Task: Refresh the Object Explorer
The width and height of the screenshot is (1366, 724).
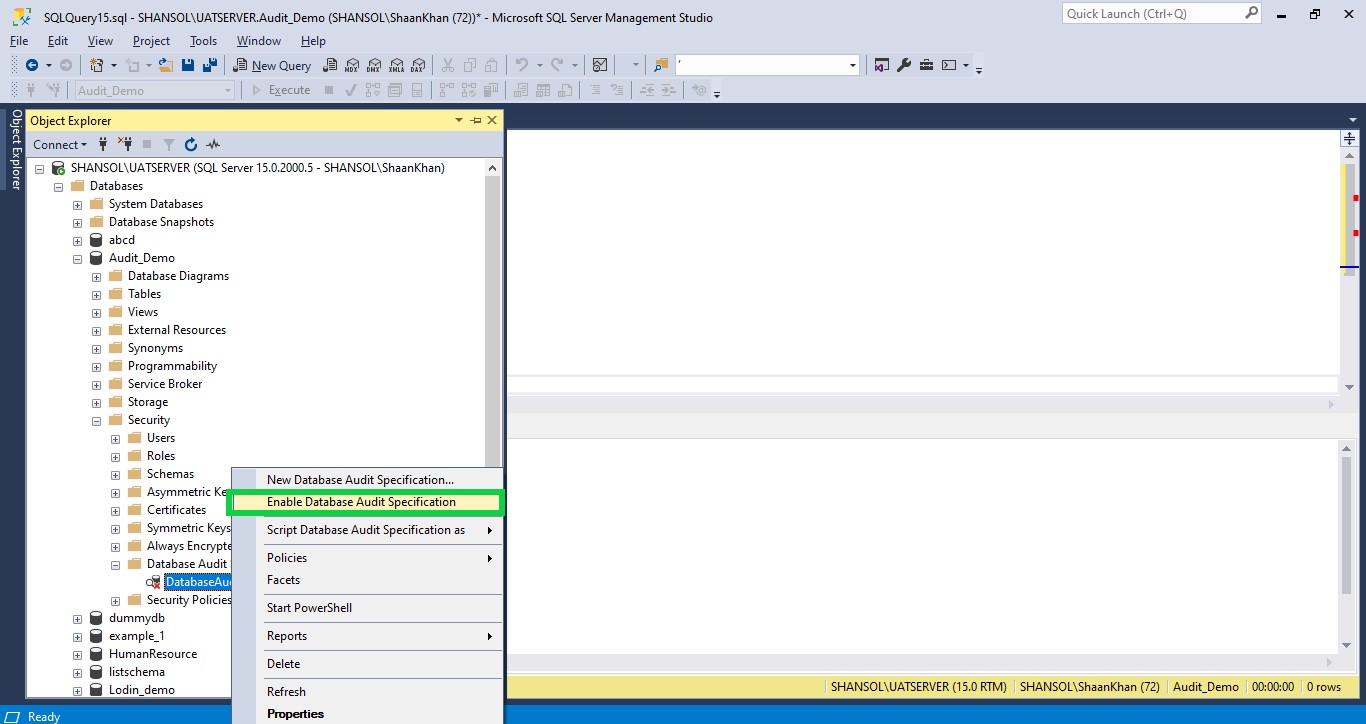Action: point(190,144)
